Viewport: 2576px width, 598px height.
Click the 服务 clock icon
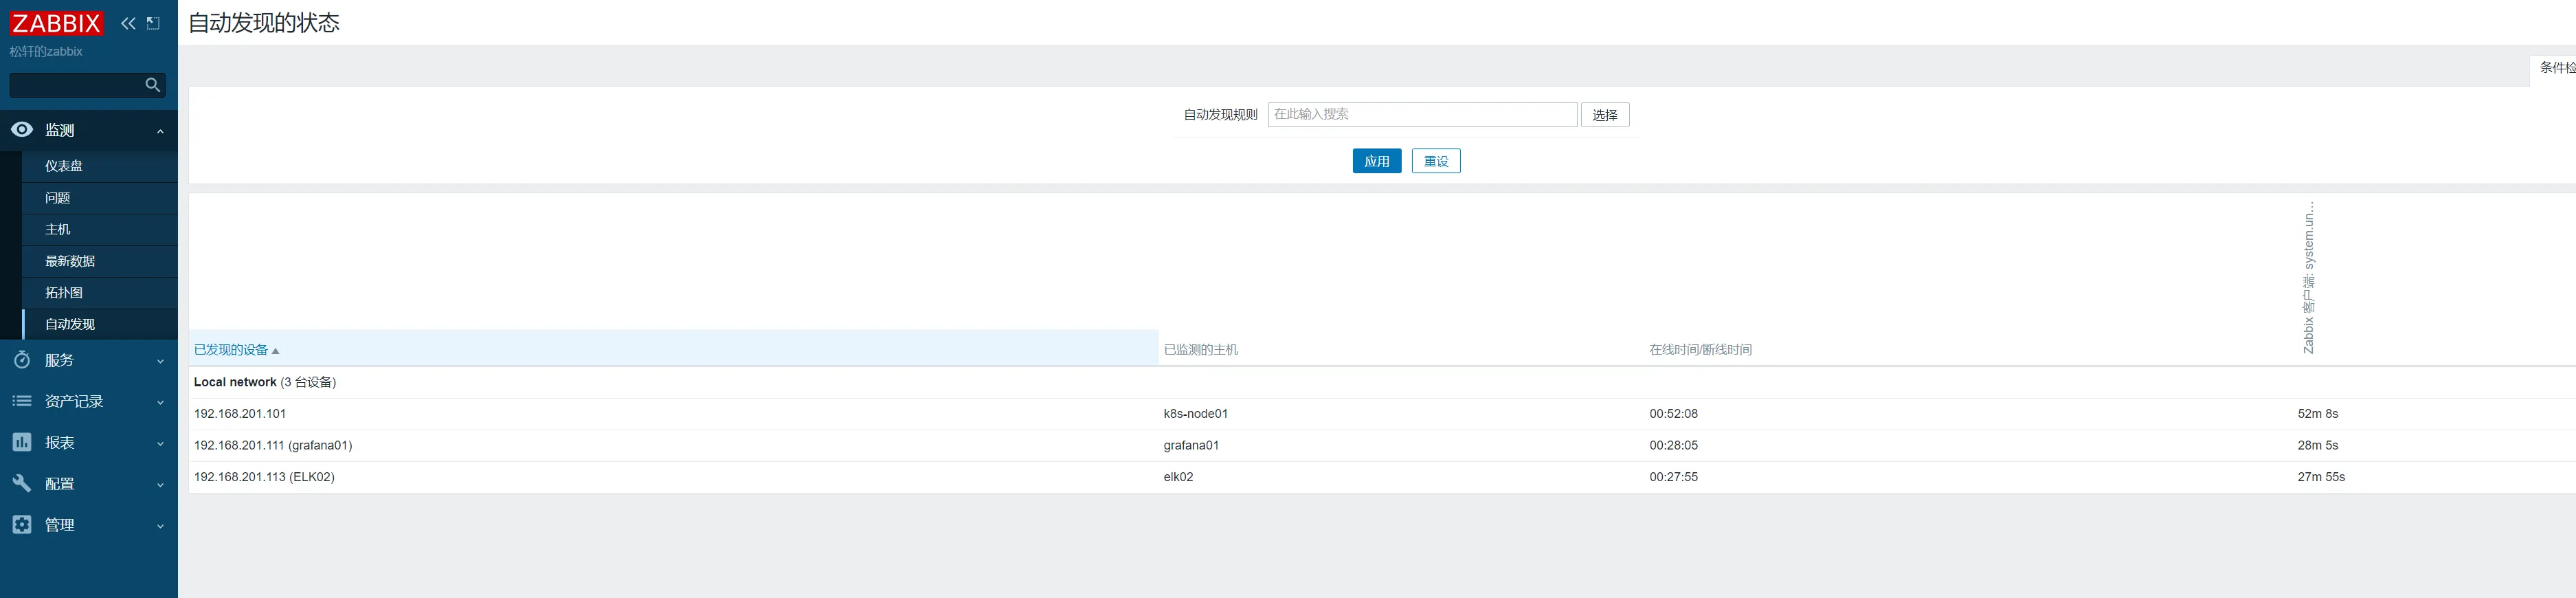tap(22, 360)
